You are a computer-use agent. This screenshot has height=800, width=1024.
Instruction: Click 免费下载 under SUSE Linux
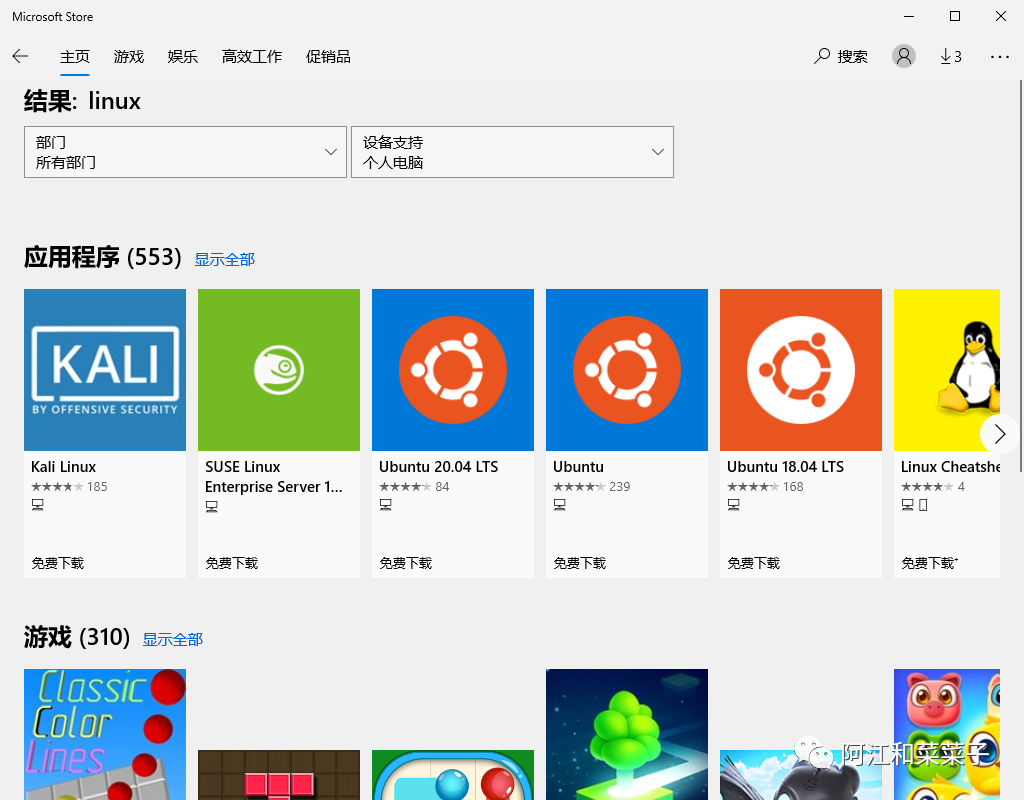pos(232,563)
